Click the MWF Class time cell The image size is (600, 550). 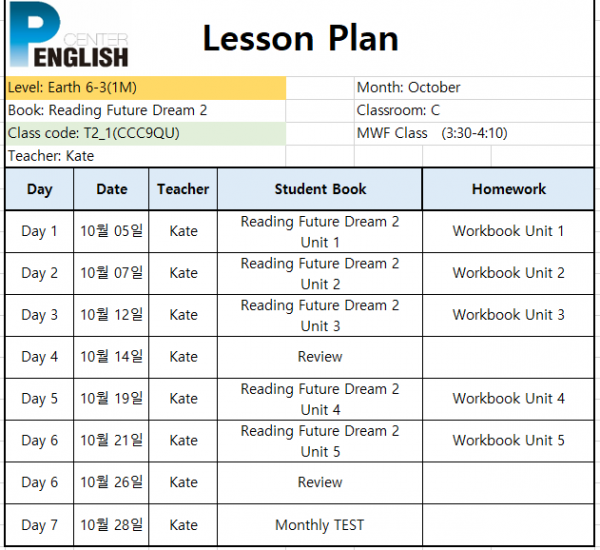[x=474, y=134]
